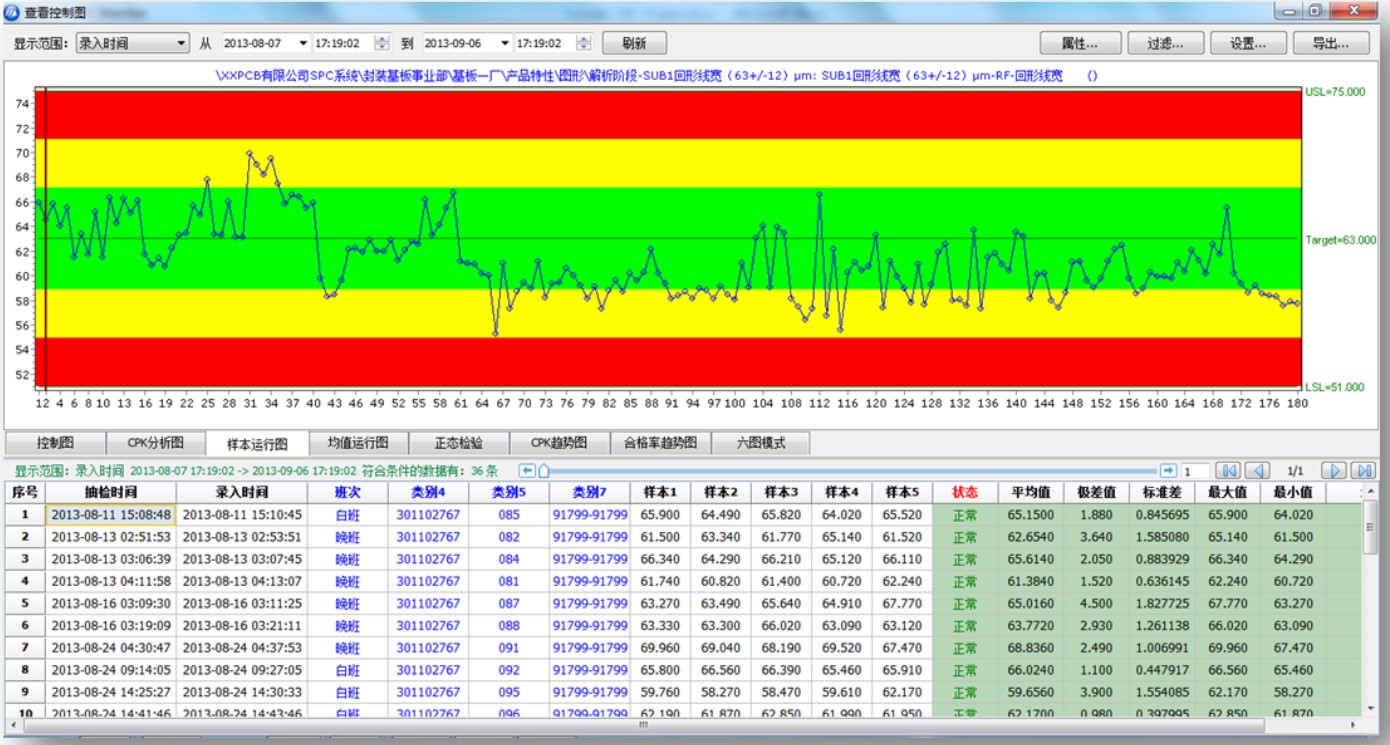Click the start time field 17:19:02
The image size is (1390, 745).
tap(343, 44)
